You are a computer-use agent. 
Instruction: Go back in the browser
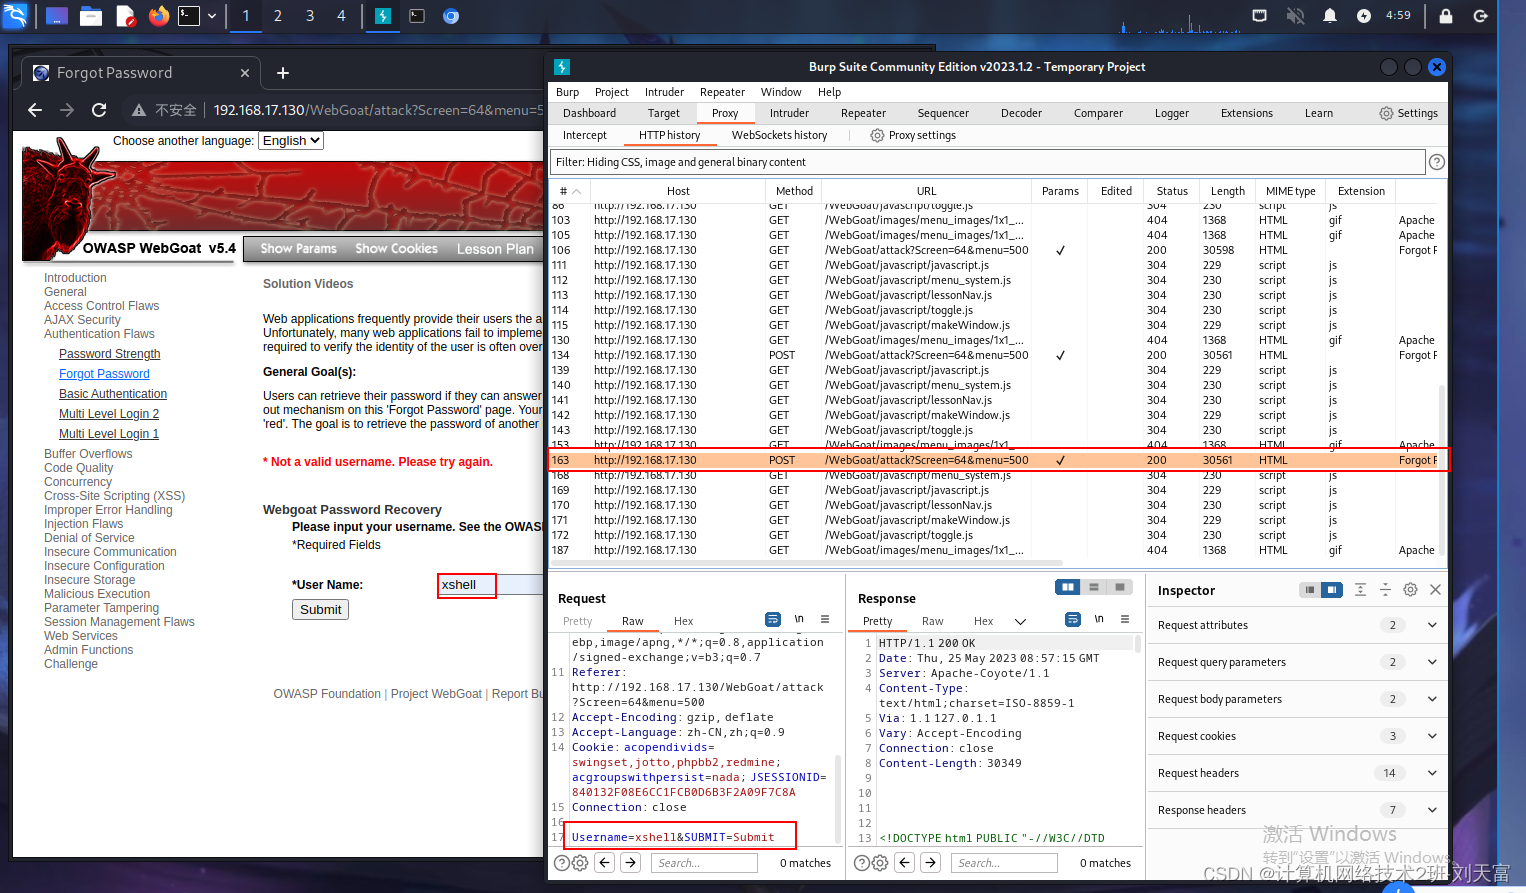35,110
